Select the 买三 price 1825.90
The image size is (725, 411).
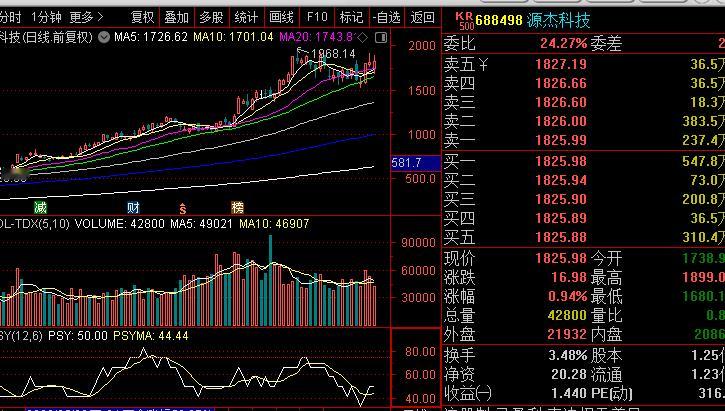(561, 199)
